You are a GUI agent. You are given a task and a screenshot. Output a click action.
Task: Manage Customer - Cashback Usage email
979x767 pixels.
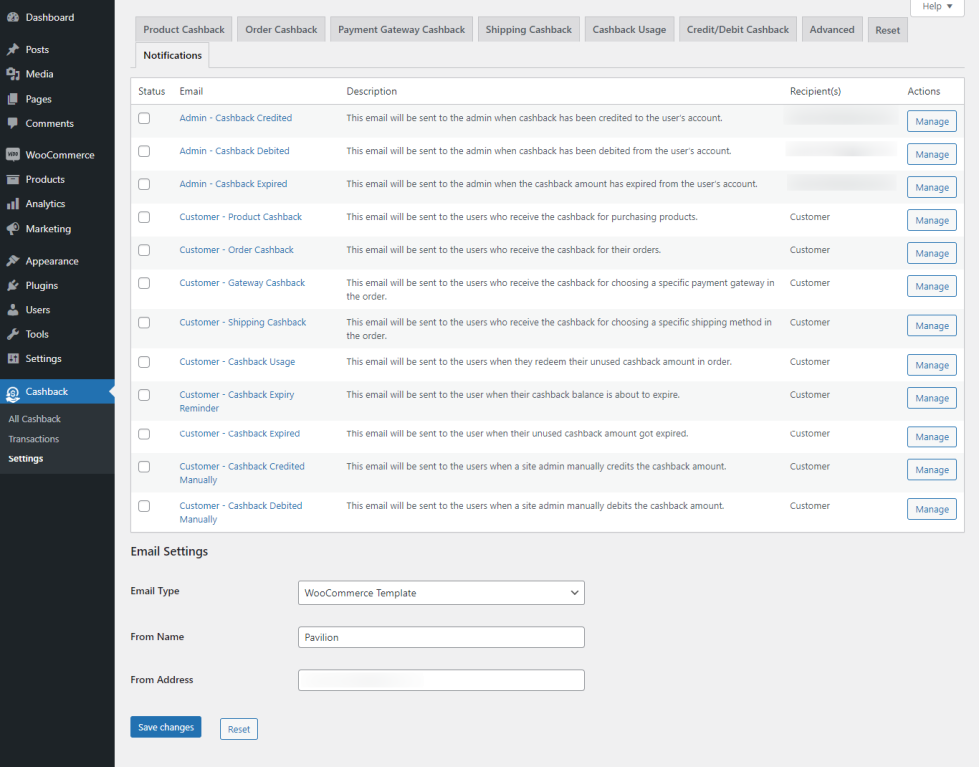tap(932, 365)
